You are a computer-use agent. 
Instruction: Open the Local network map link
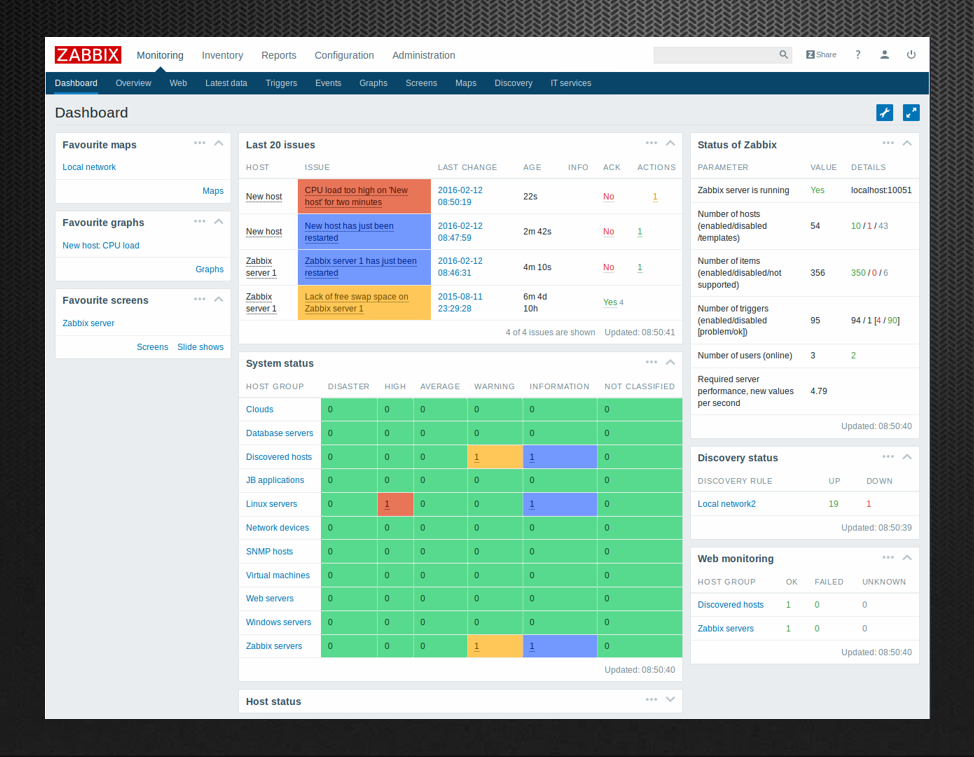click(89, 167)
